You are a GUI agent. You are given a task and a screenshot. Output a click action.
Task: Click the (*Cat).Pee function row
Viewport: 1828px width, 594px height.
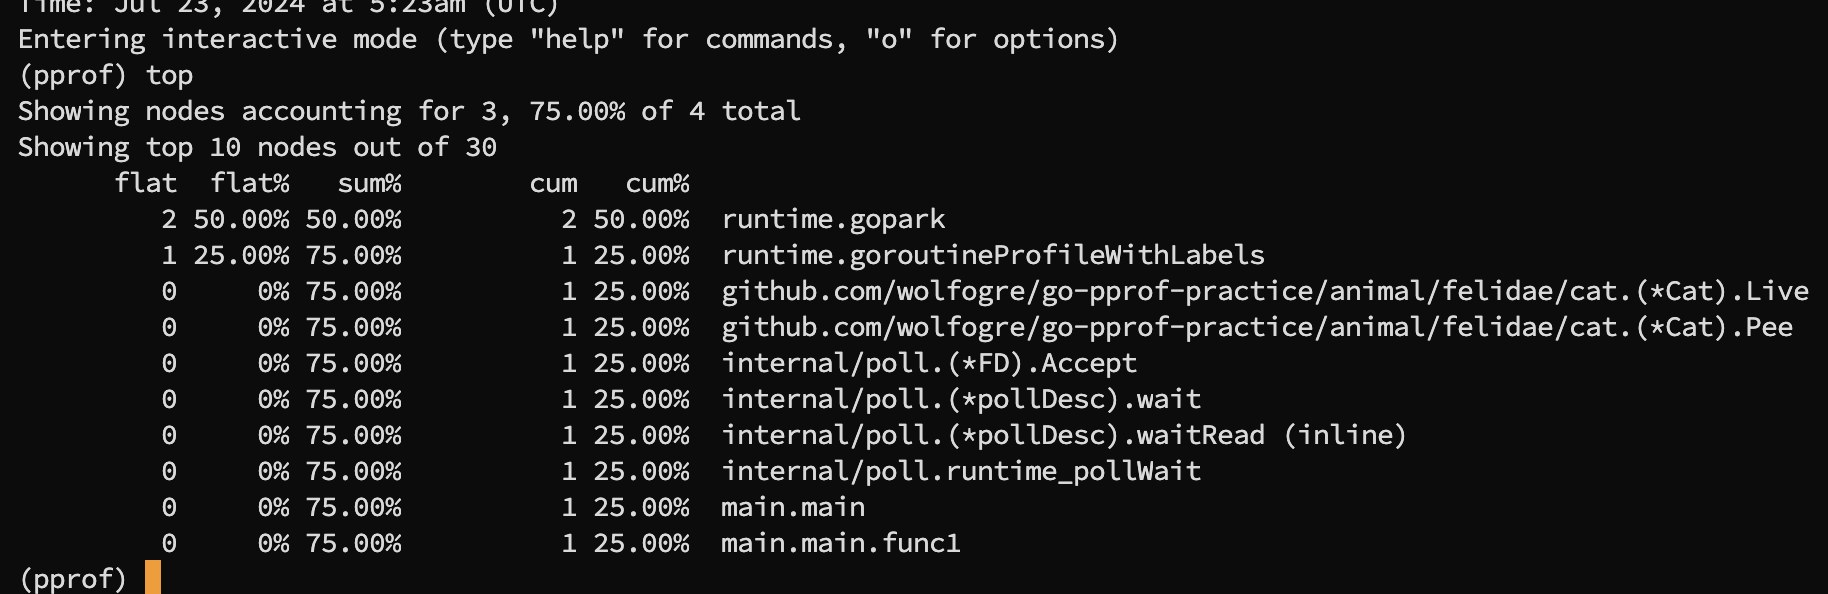[x=1256, y=327]
